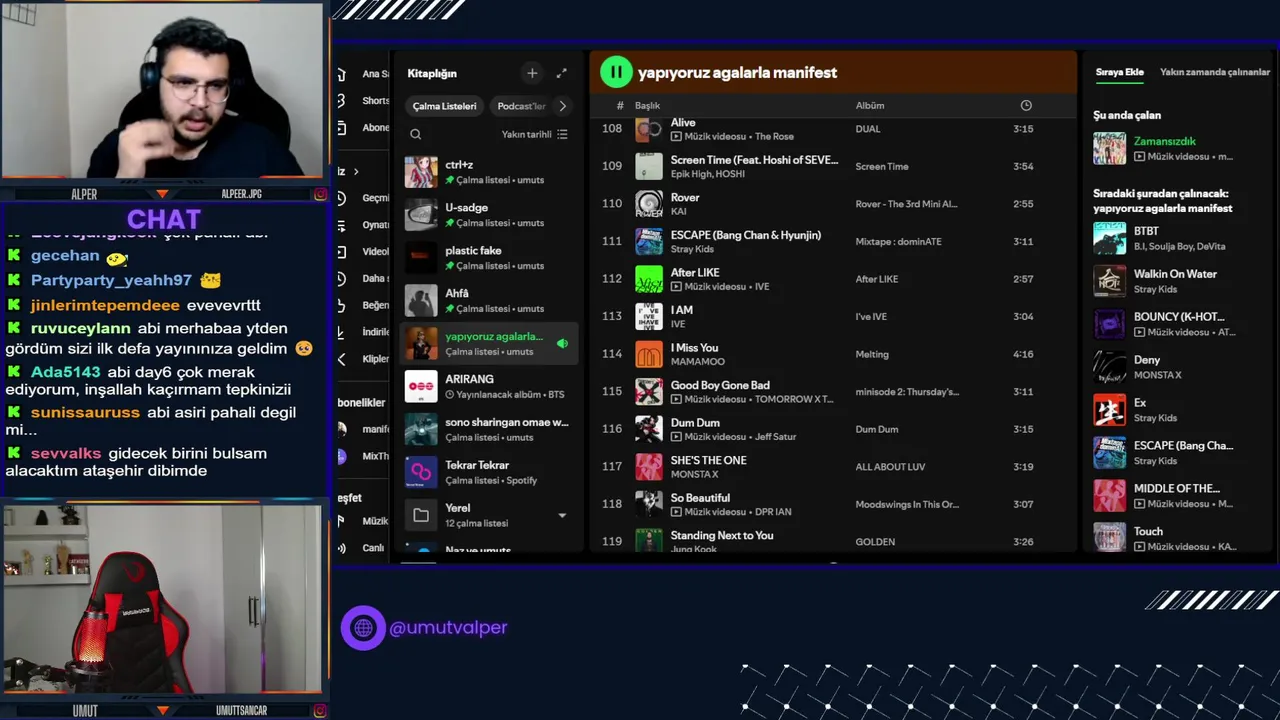Screen dimensions: 1280x720
Task: Click Zamansızdık now-playing cover art
Action: 1109,148
